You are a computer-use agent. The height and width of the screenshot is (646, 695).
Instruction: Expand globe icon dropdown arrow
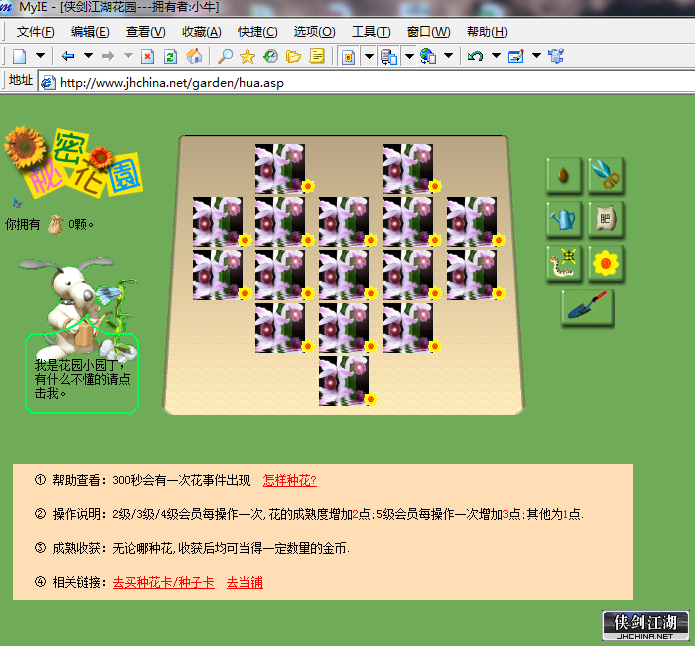click(449, 56)
